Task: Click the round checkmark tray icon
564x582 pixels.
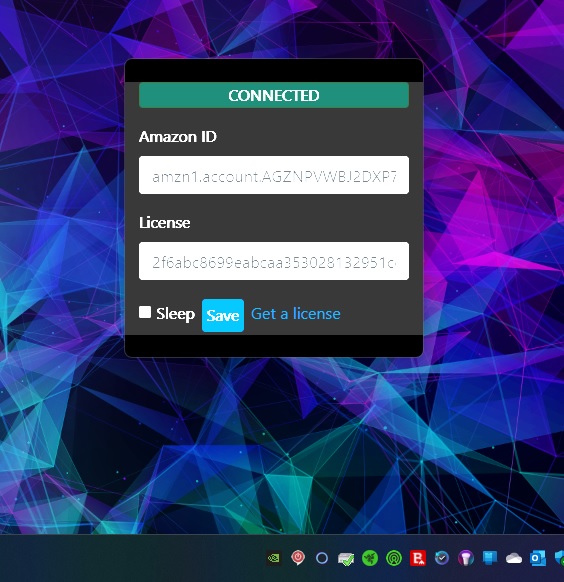Action: coord(442,558)
